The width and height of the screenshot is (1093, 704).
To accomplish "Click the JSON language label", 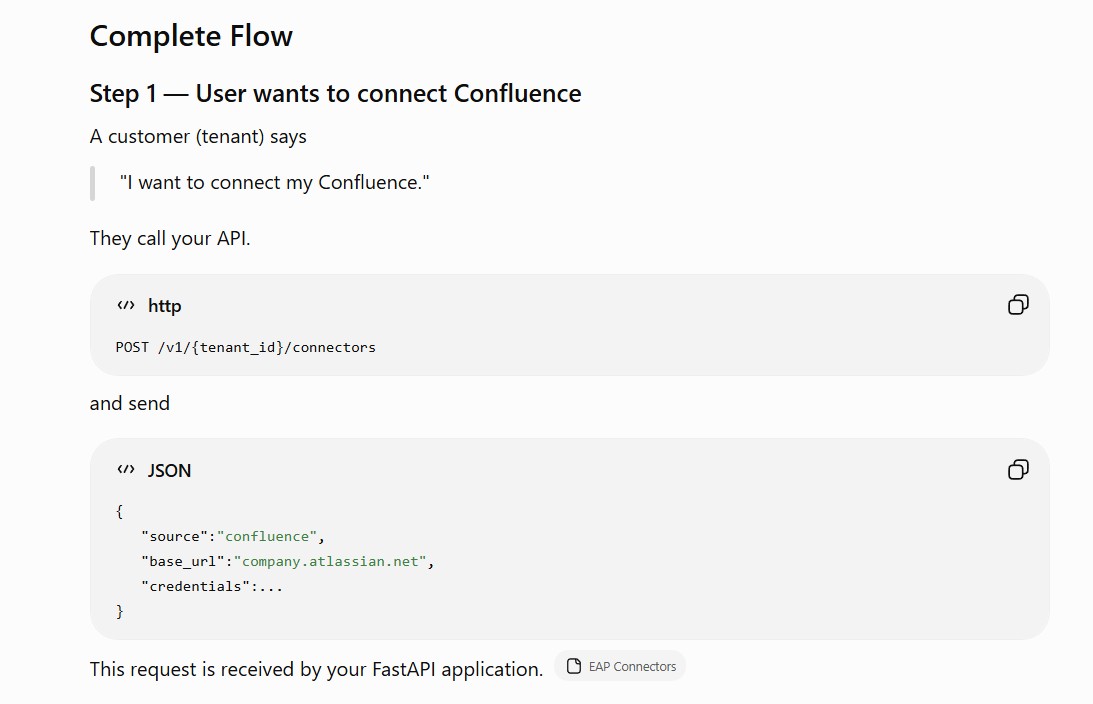I will (169, 470).
